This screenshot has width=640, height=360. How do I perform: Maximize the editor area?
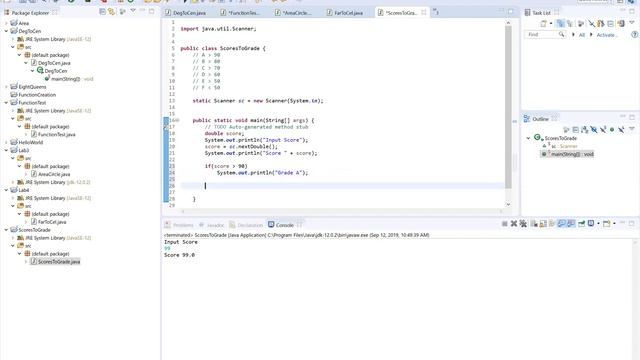click(511, 12)
